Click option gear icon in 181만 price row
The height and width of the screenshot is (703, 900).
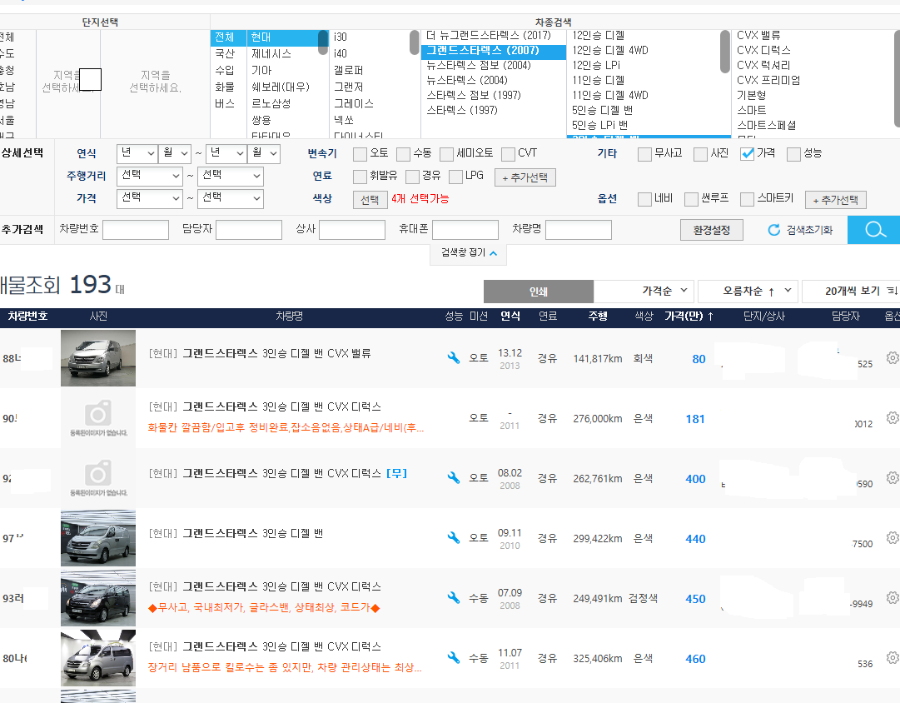[892, 418]
